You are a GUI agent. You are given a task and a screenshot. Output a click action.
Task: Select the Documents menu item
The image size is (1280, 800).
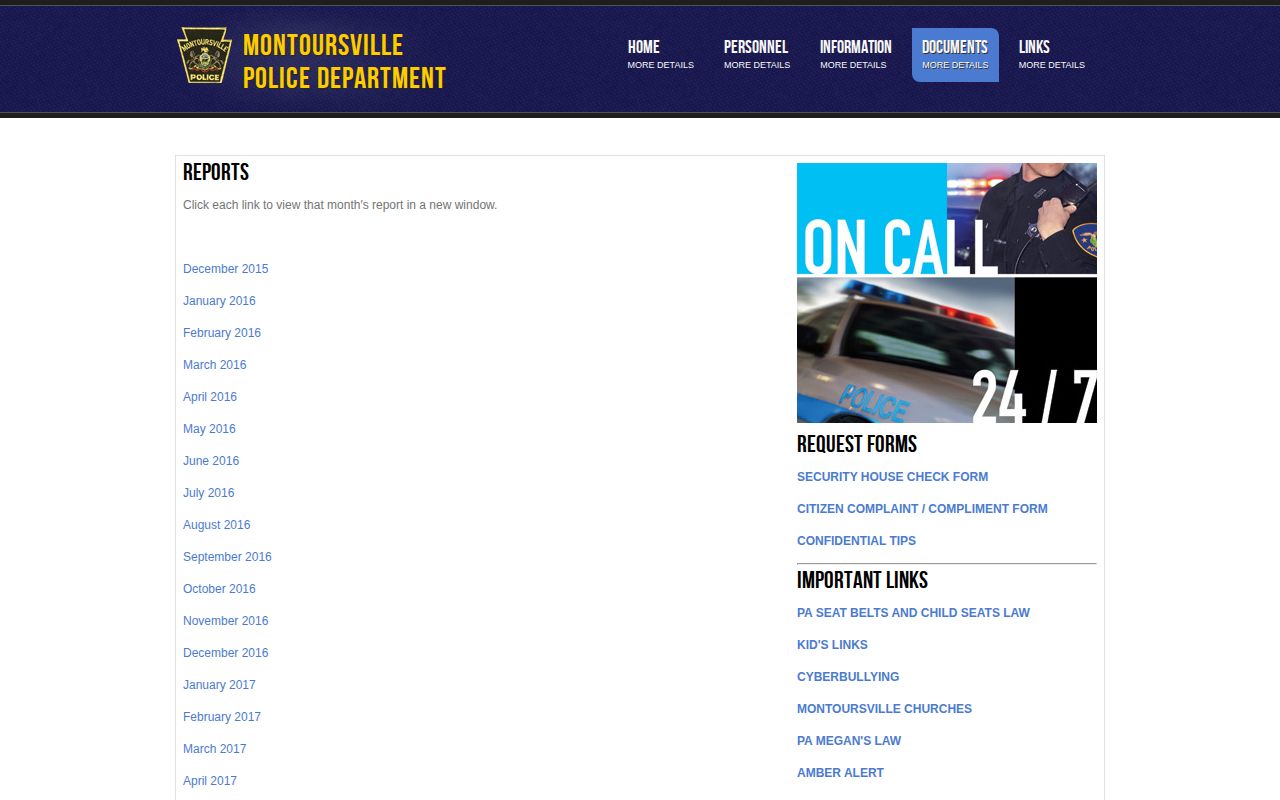955,55
